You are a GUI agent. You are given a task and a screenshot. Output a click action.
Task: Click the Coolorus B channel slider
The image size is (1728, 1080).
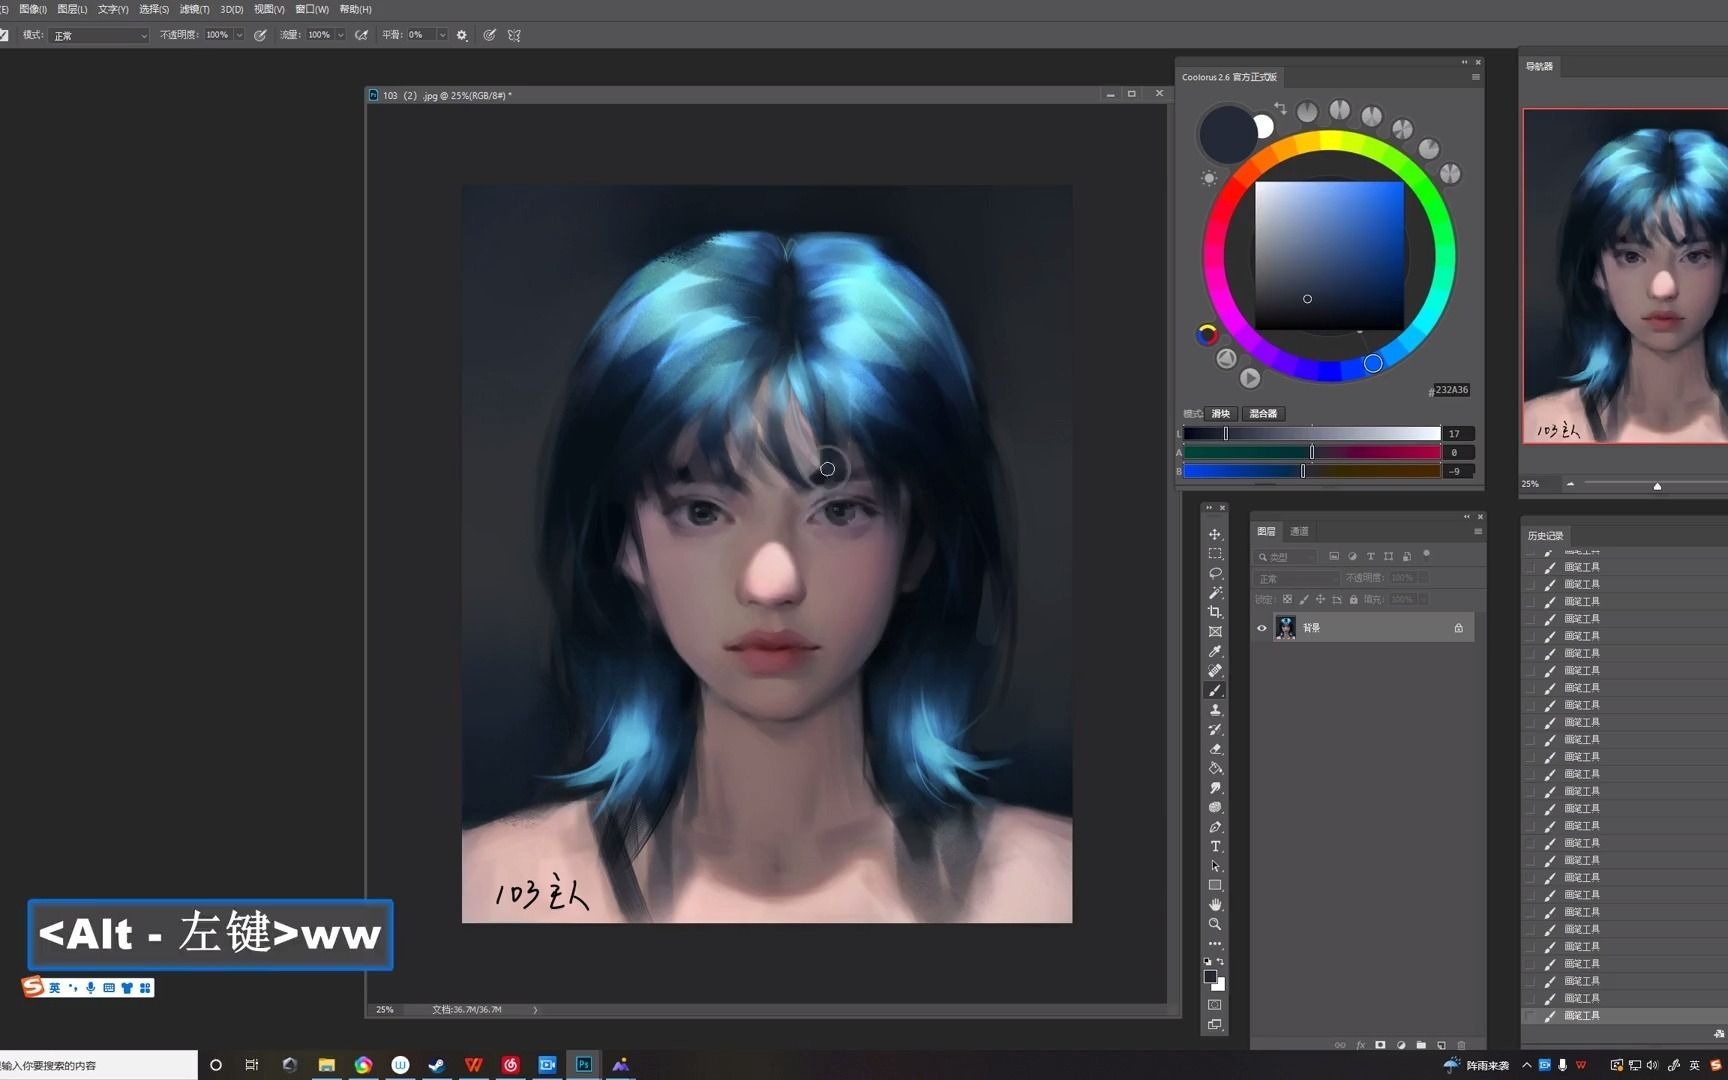(1312, 471)
